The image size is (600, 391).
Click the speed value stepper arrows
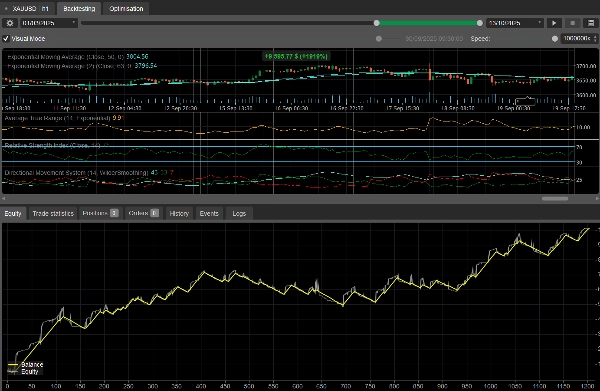pos(595,39)
